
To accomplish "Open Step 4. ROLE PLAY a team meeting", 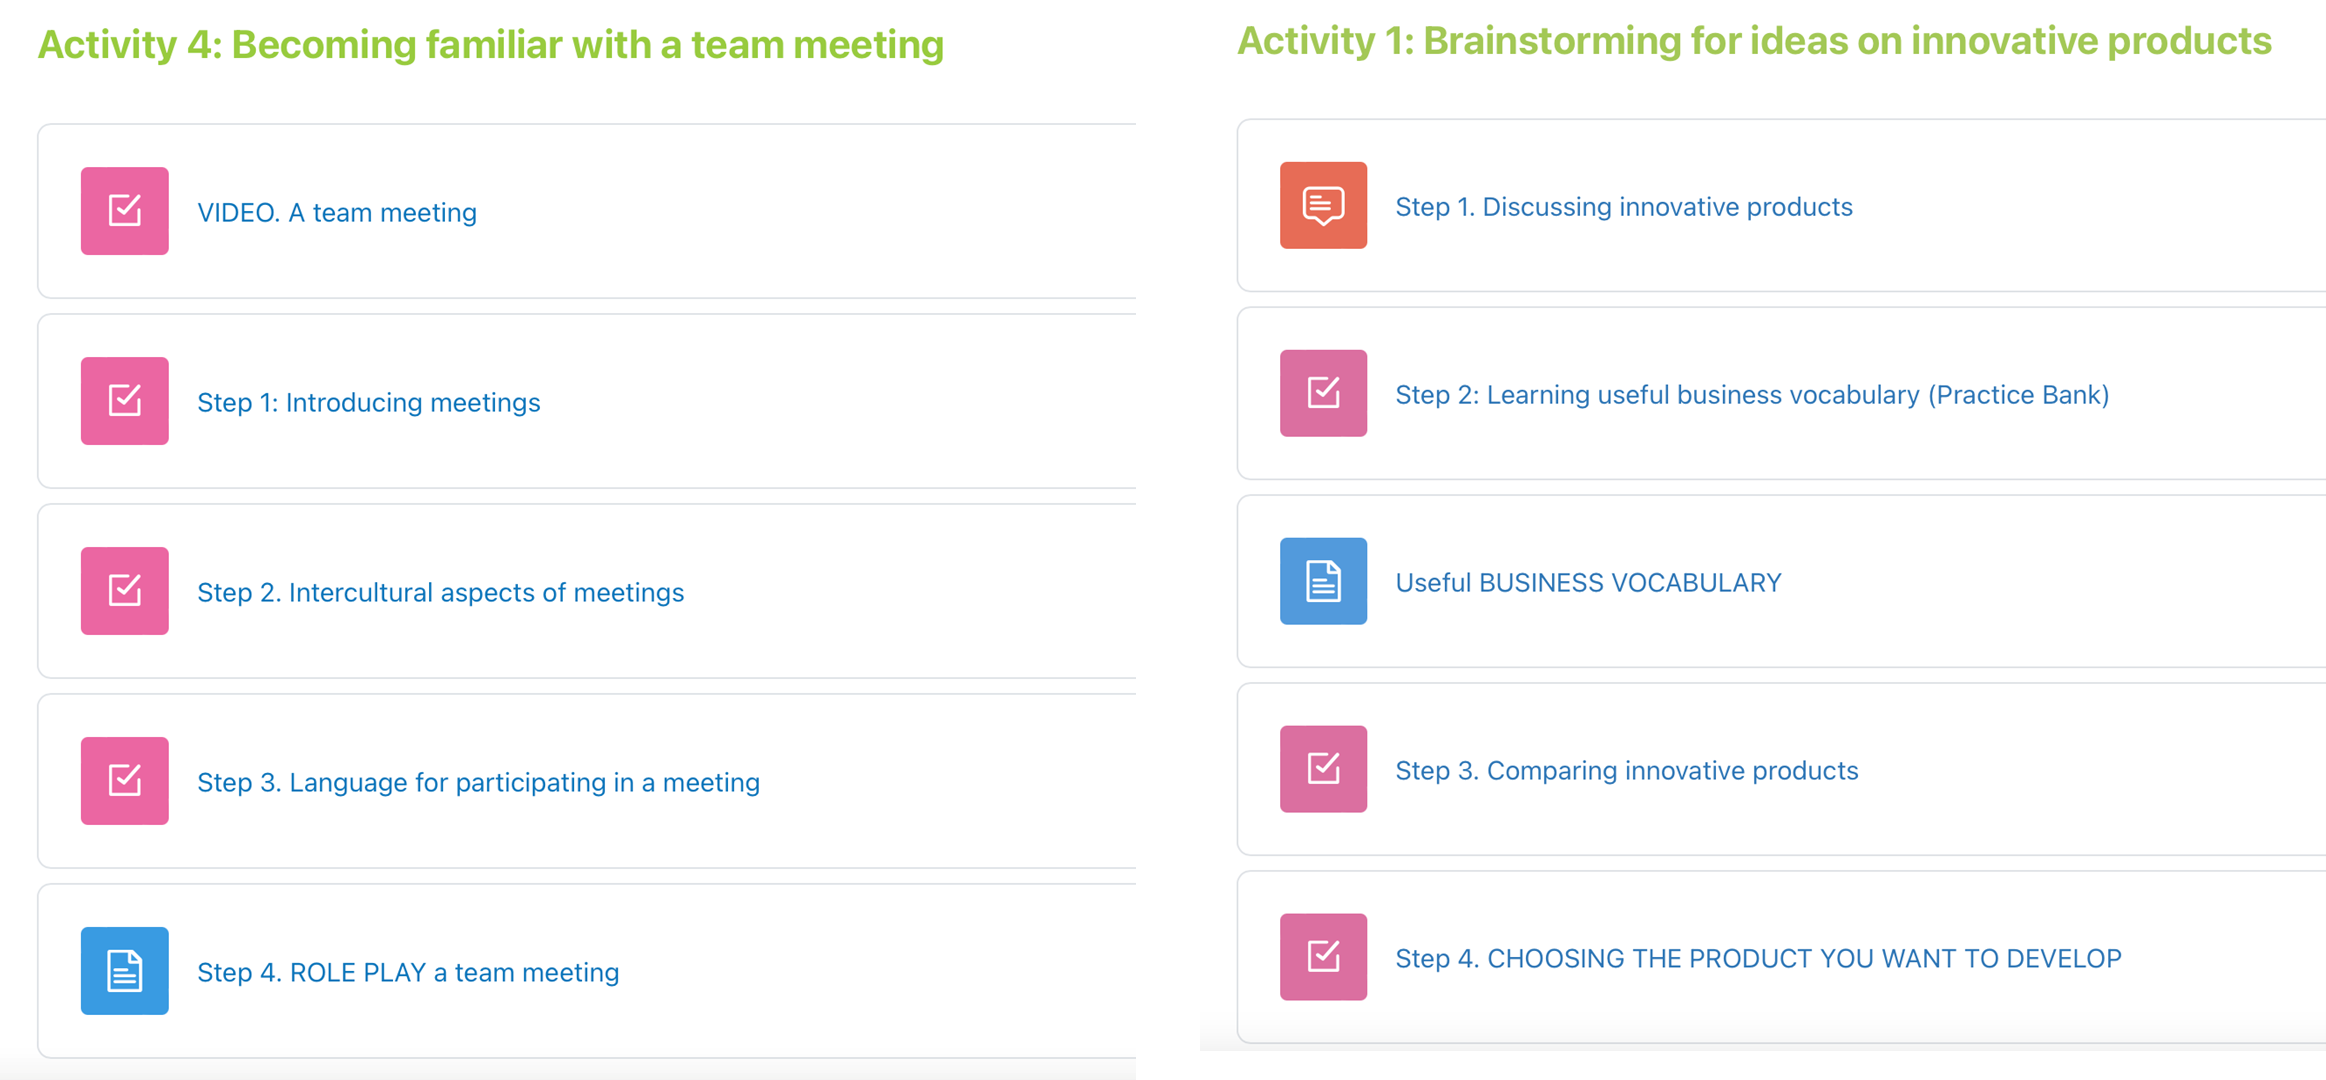I will click(408, 973).
